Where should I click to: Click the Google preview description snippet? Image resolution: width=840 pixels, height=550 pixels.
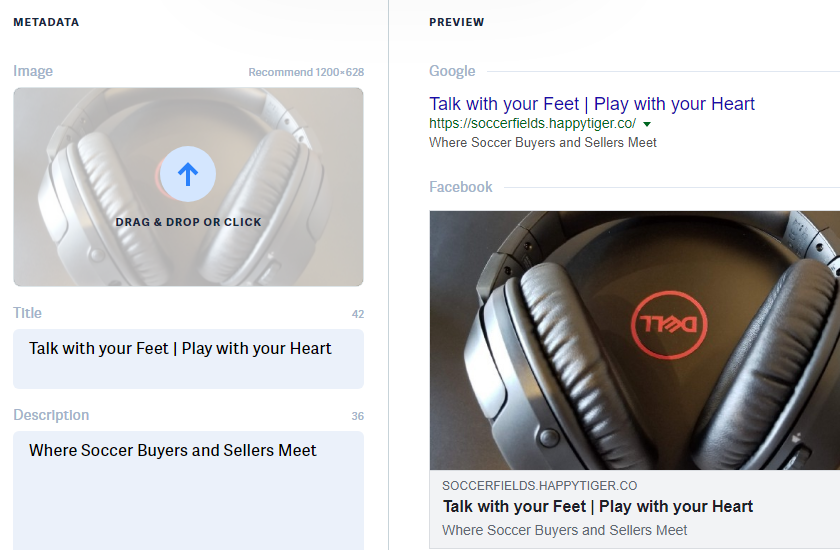(x=543, y=143)
